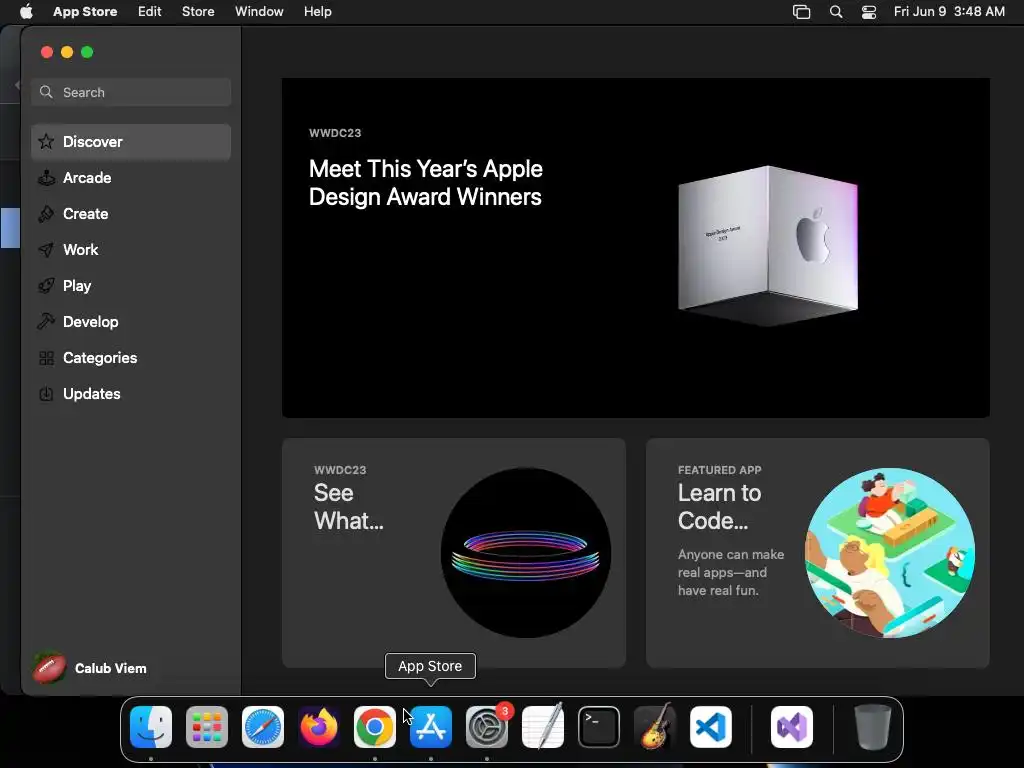Open the Updates section
This screenshot has width=1024, height=768.
(x=131, y=394)
